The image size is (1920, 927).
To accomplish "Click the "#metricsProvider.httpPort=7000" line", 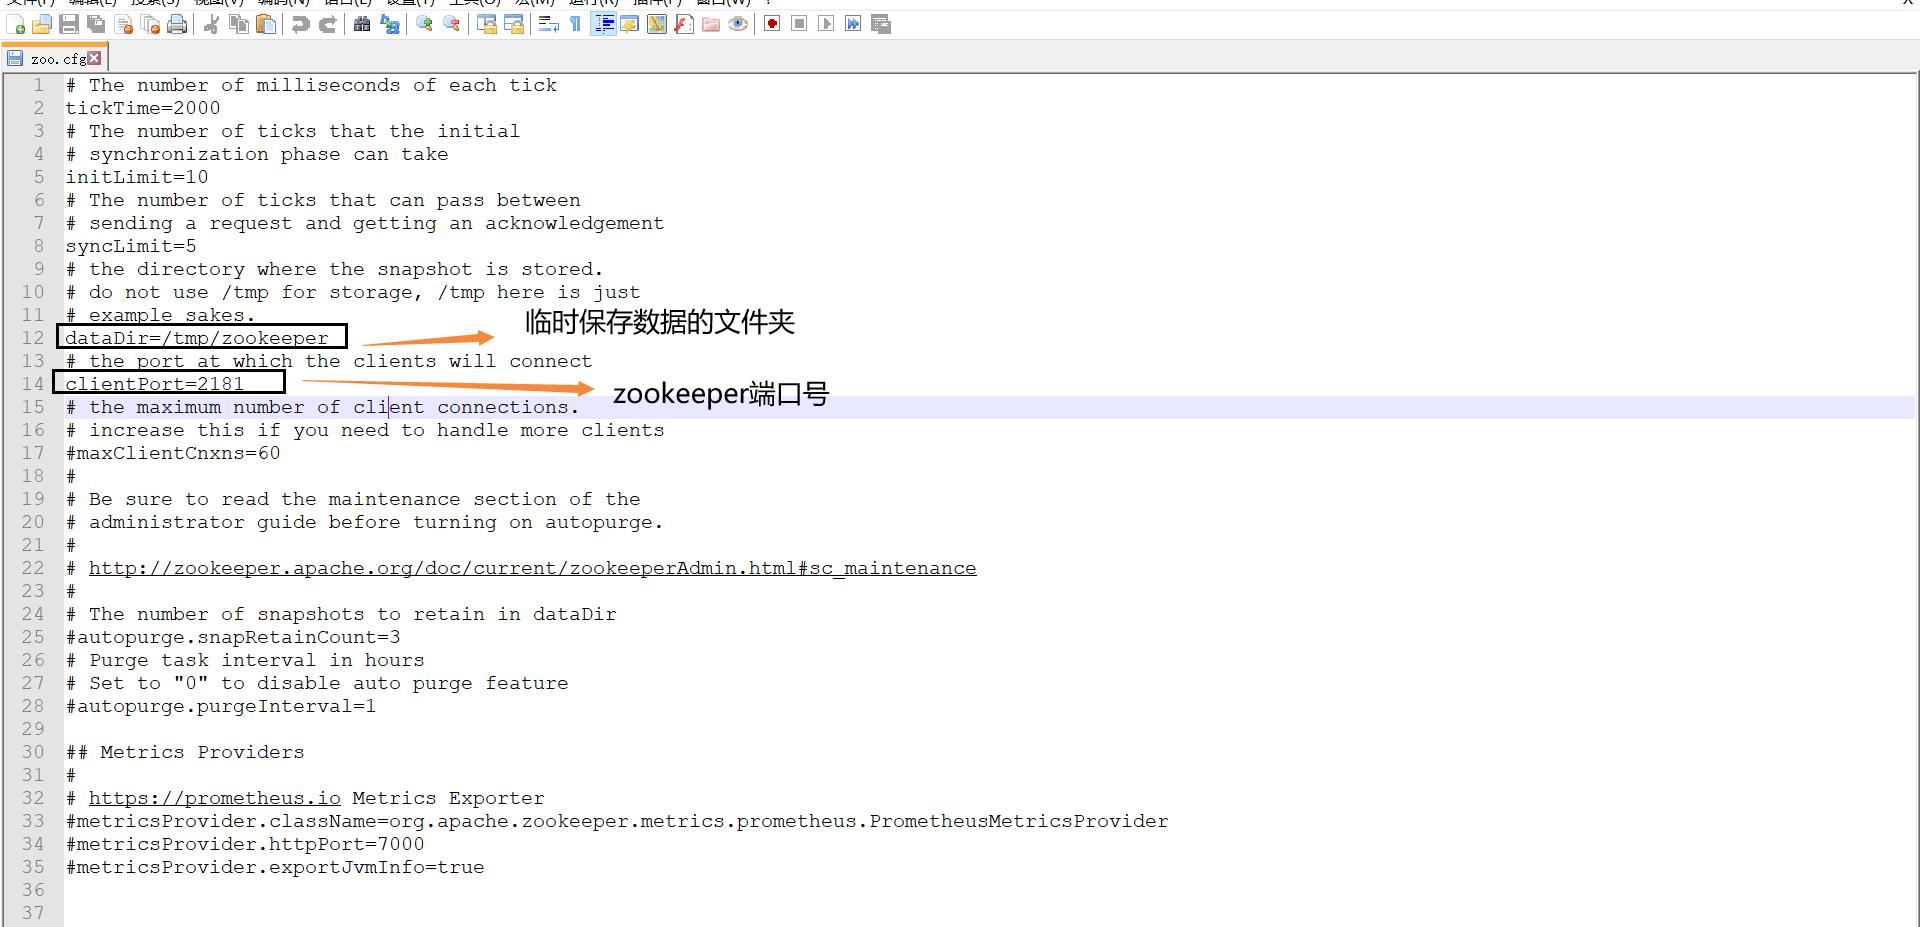I will point(245,844).
